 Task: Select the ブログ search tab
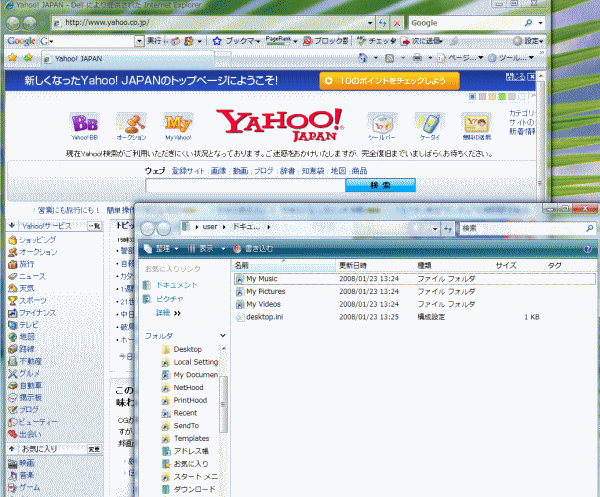[264, 171]
